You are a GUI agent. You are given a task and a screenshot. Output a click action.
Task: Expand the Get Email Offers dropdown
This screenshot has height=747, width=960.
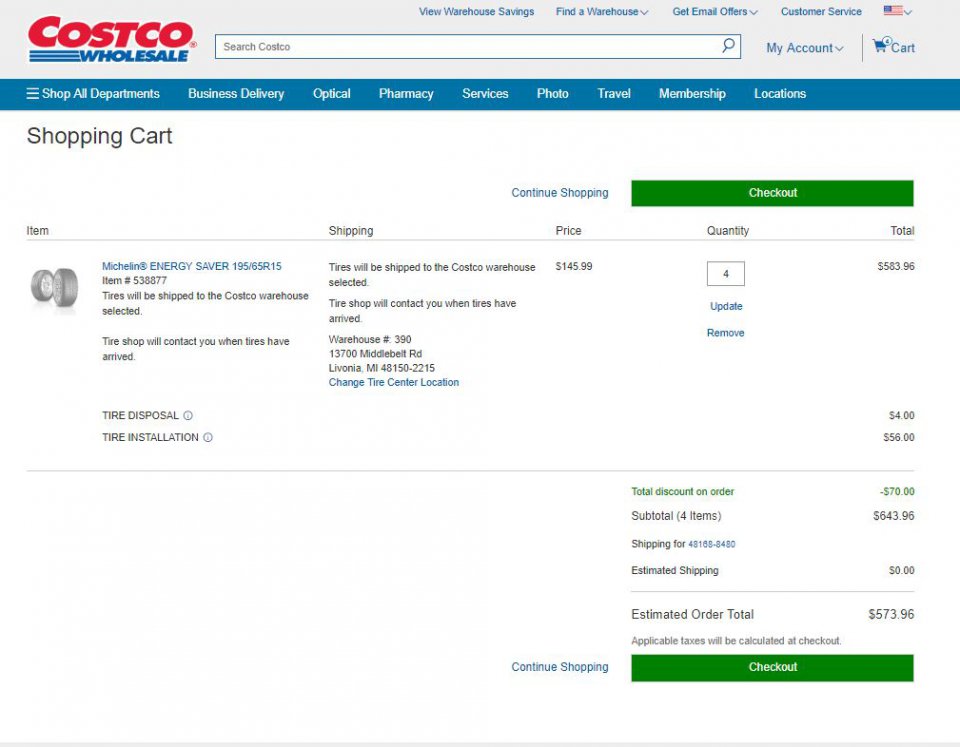pos(715,12)
